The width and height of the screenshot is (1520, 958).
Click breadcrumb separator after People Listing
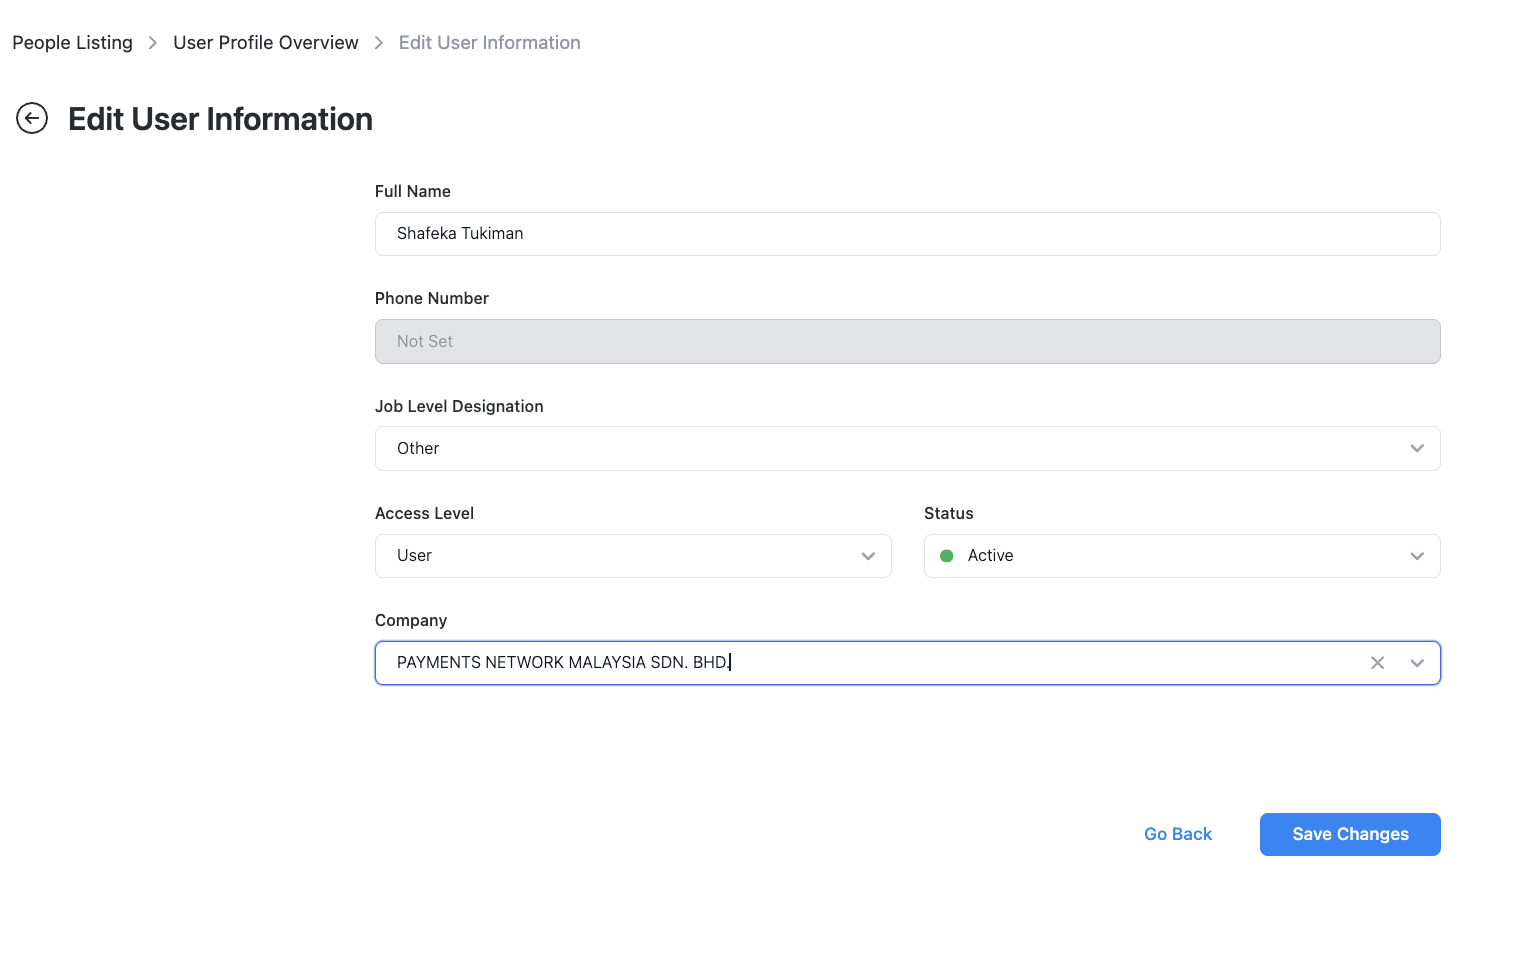point(153,43)
